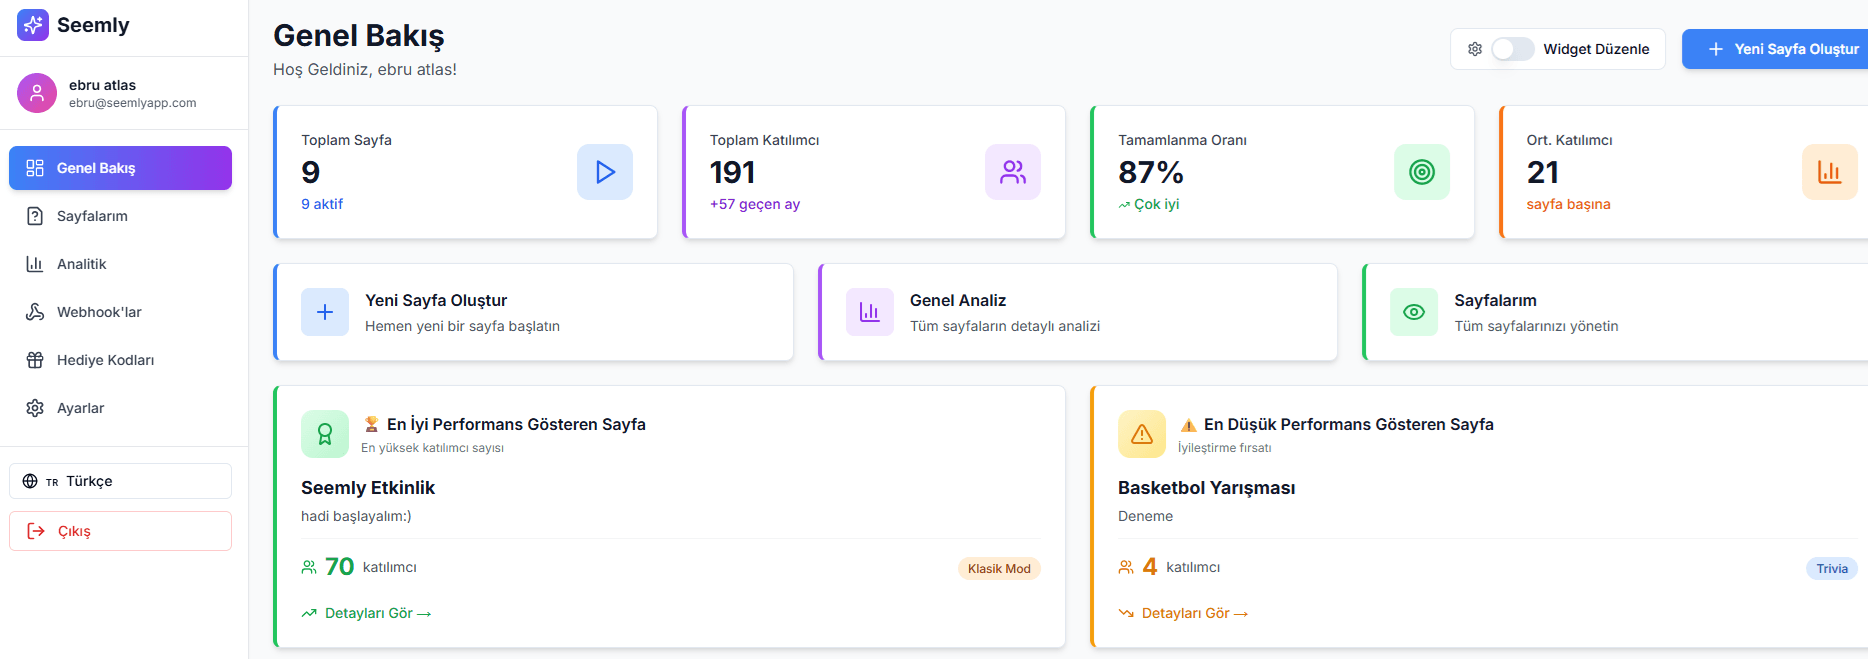Open the Türkçe language selector
This screenshot has width=1868, height=659.
point(120,481)
